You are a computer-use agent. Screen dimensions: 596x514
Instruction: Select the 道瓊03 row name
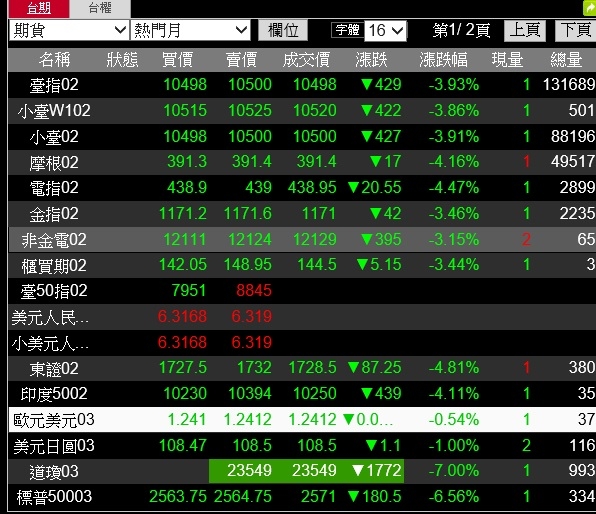coord(54,471)
